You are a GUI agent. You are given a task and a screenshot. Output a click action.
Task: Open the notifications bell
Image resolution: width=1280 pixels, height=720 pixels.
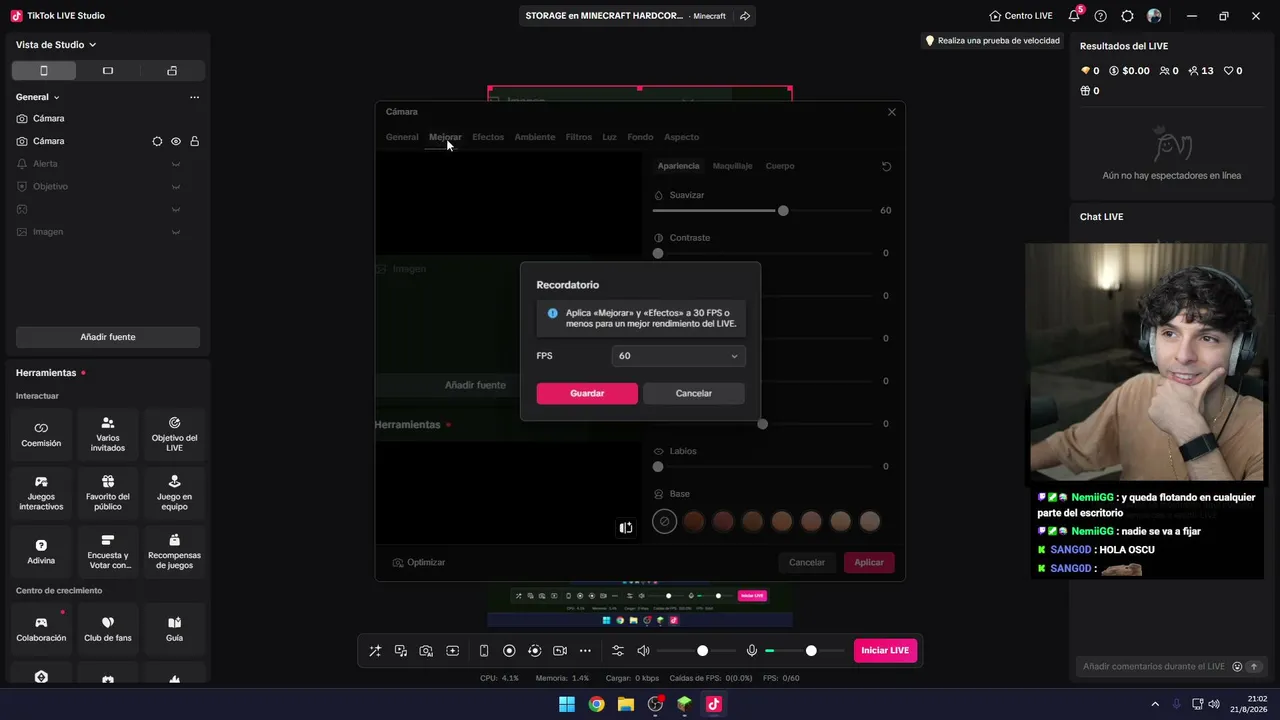[x=1074, y=16]
